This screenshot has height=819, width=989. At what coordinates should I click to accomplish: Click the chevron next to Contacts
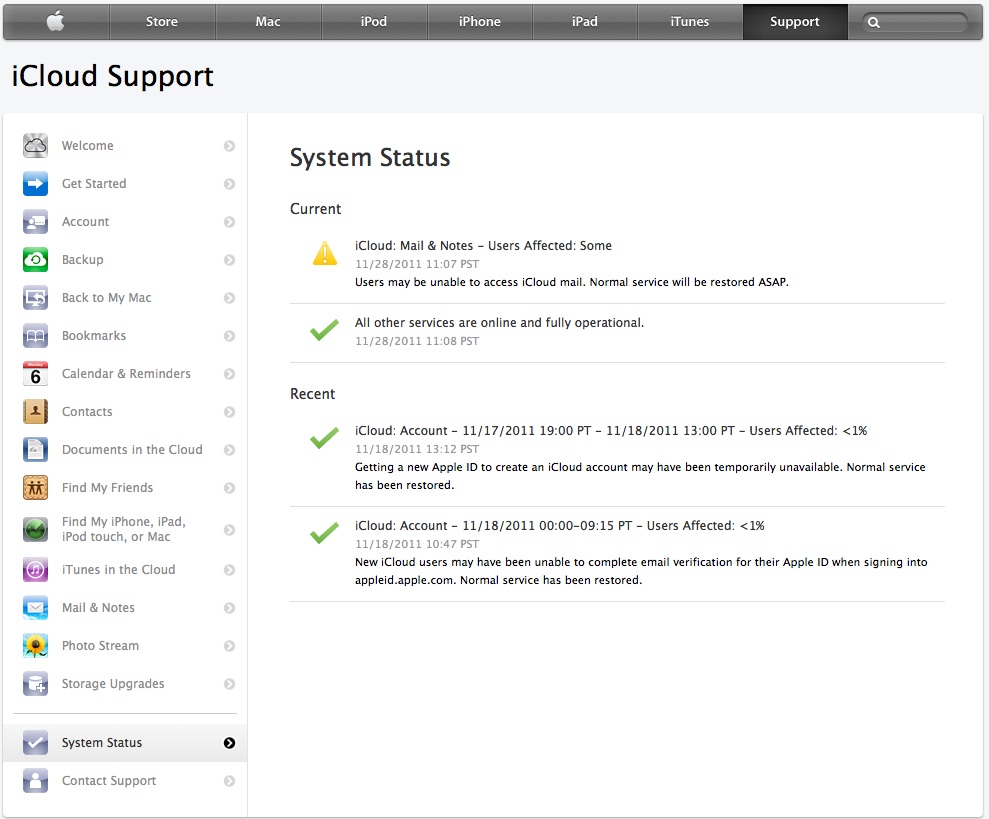coord(230,412)
